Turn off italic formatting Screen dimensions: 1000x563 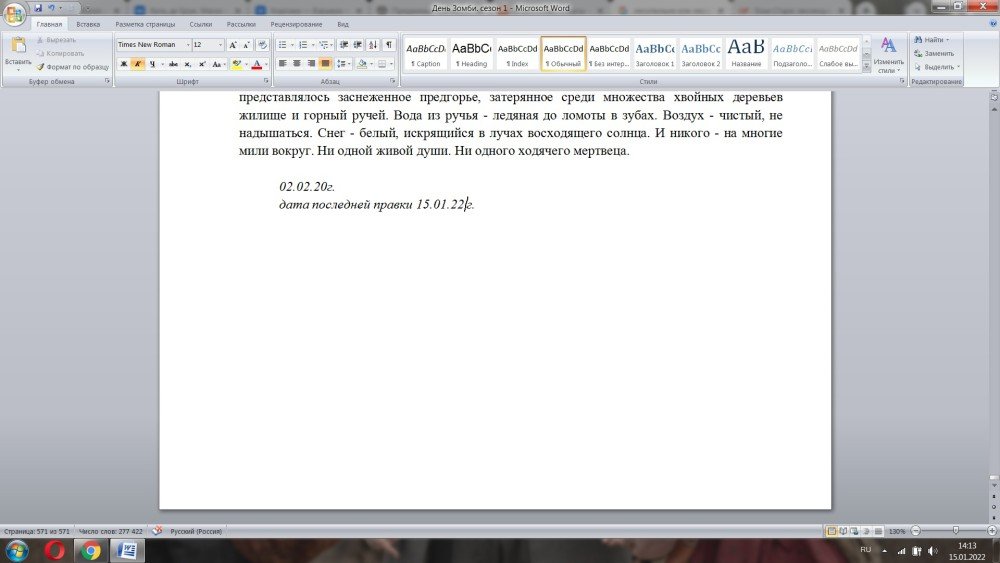pos(137,64)
